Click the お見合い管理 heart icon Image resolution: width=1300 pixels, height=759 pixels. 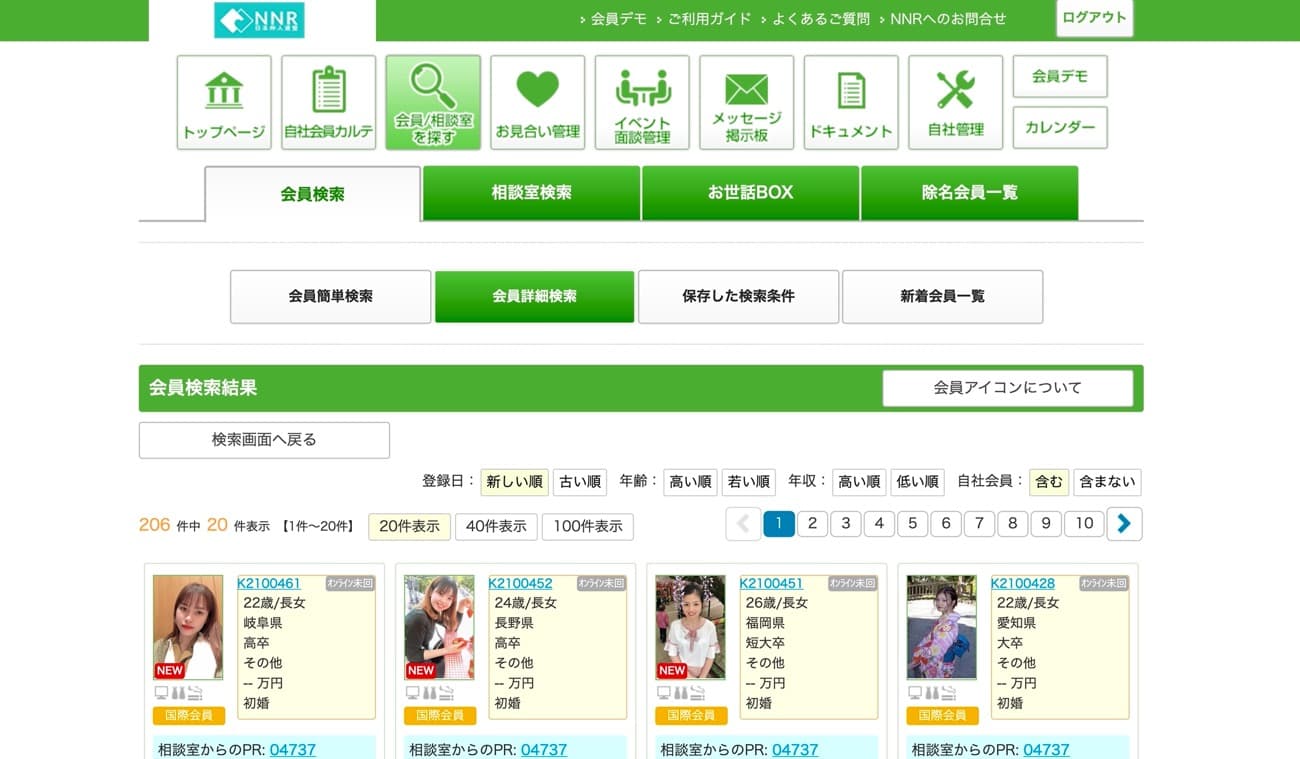pyautogui.click(x=537, y=102)
